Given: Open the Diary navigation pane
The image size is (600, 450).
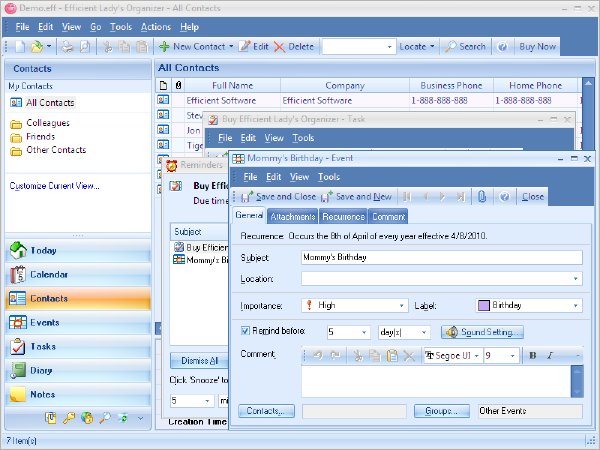Looking at the screenshot, I should click(x=78, y=370).
